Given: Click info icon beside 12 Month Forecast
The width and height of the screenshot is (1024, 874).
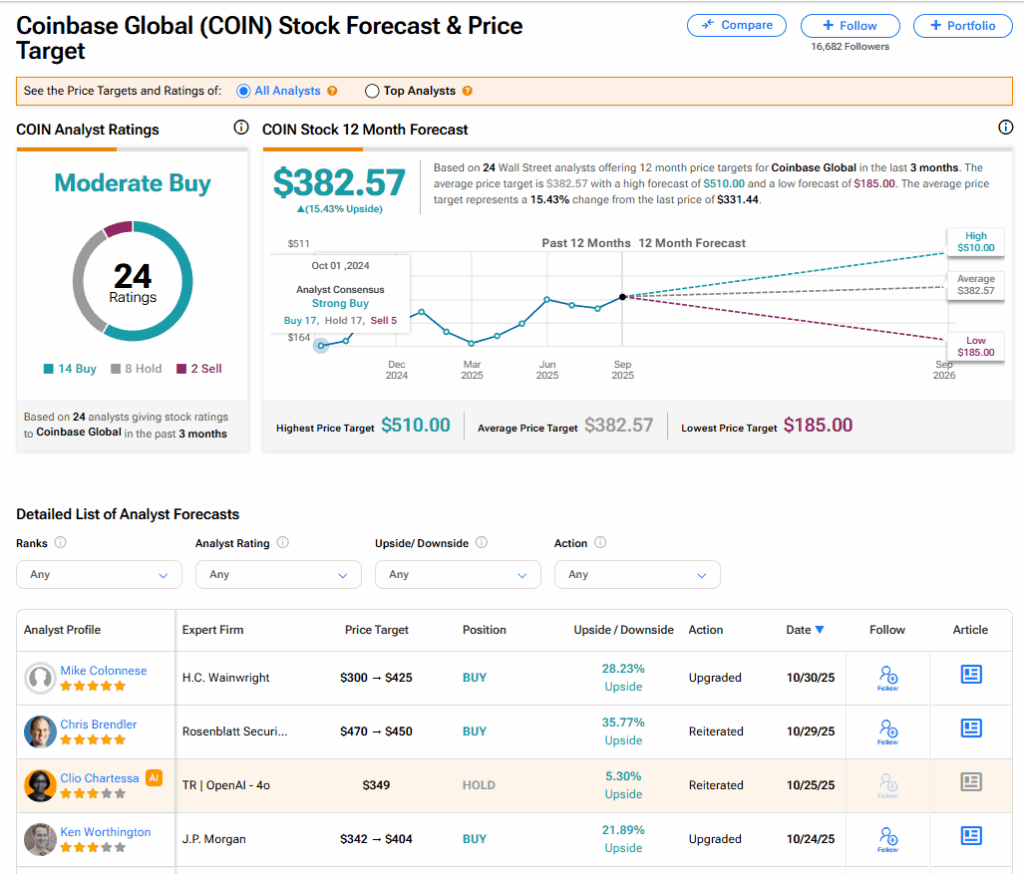Looking at the screenshot, I should pyautogui.click(x=1006, y=128).
